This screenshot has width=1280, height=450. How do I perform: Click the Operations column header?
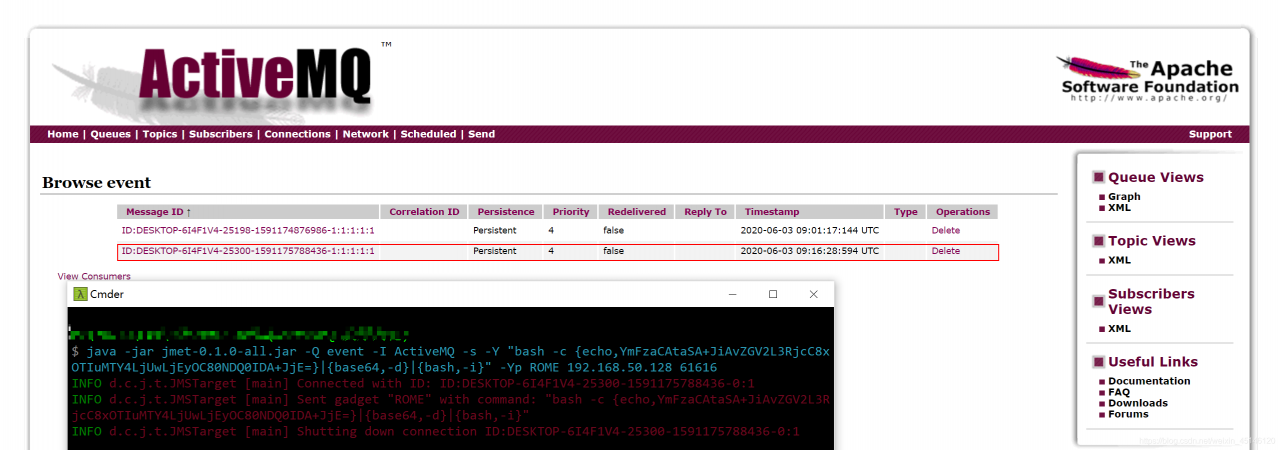(x=963, y=212)
